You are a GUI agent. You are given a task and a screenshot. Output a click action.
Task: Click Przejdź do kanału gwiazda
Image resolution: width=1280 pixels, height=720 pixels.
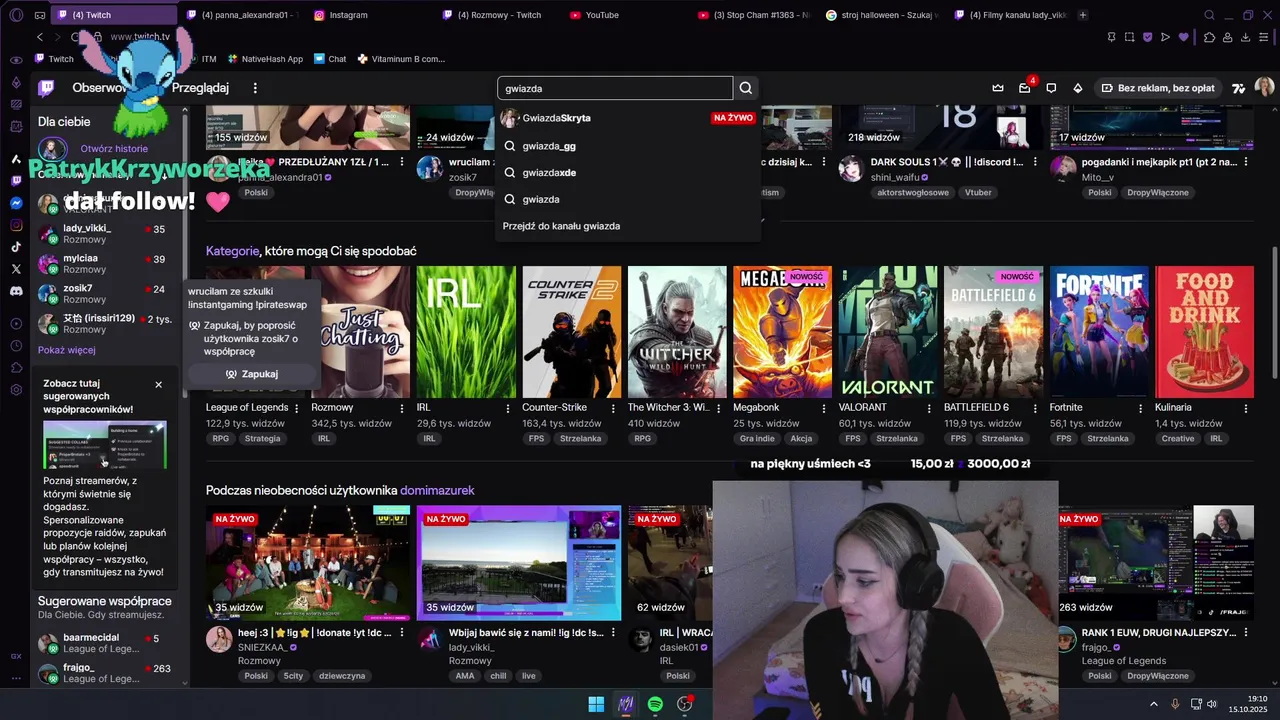coord(561,226)
